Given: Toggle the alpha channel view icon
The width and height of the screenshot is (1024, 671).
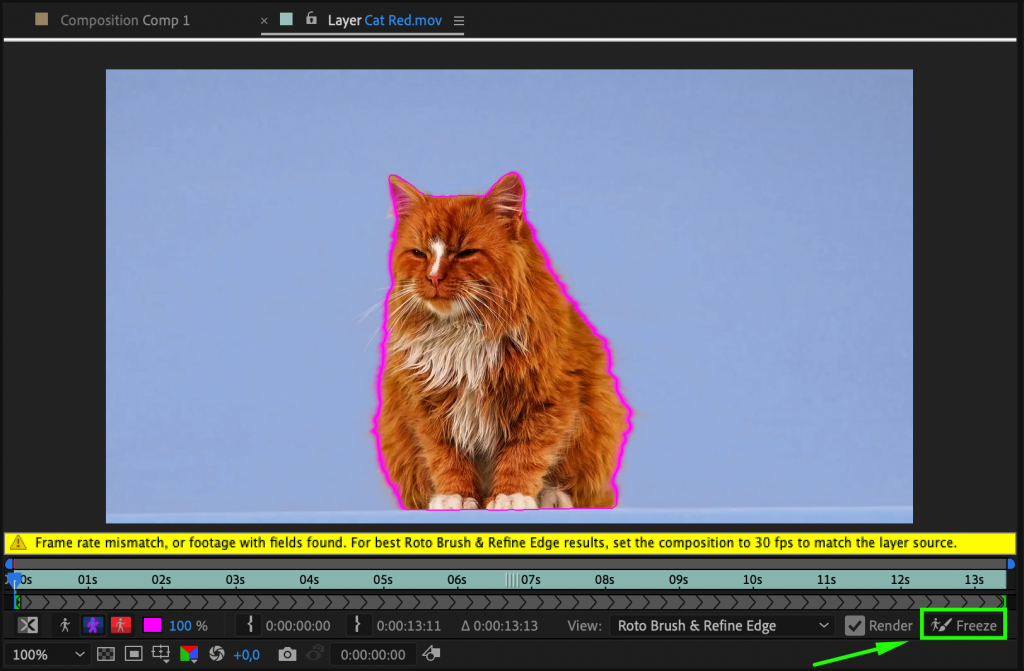Looking at the screenshot, I should click(27, 625).
